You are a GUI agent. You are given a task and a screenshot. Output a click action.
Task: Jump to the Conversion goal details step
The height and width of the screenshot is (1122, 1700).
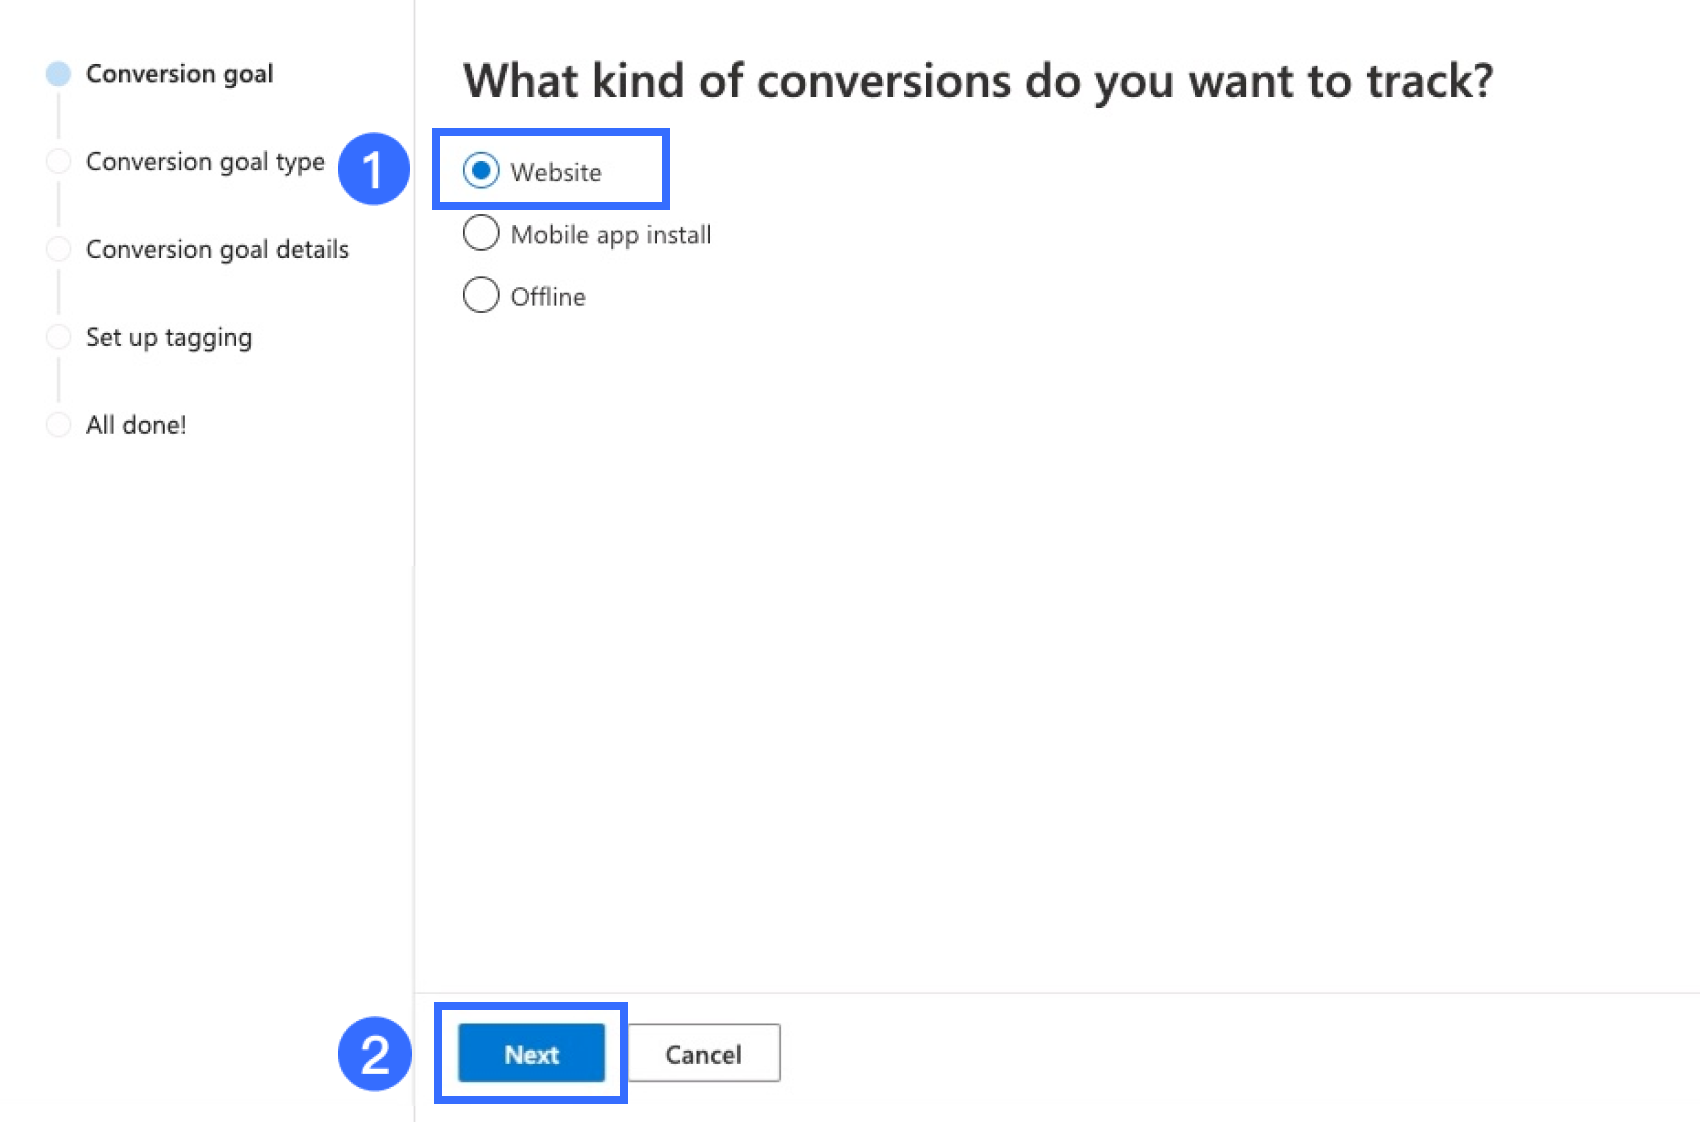(x=217, y=249)
